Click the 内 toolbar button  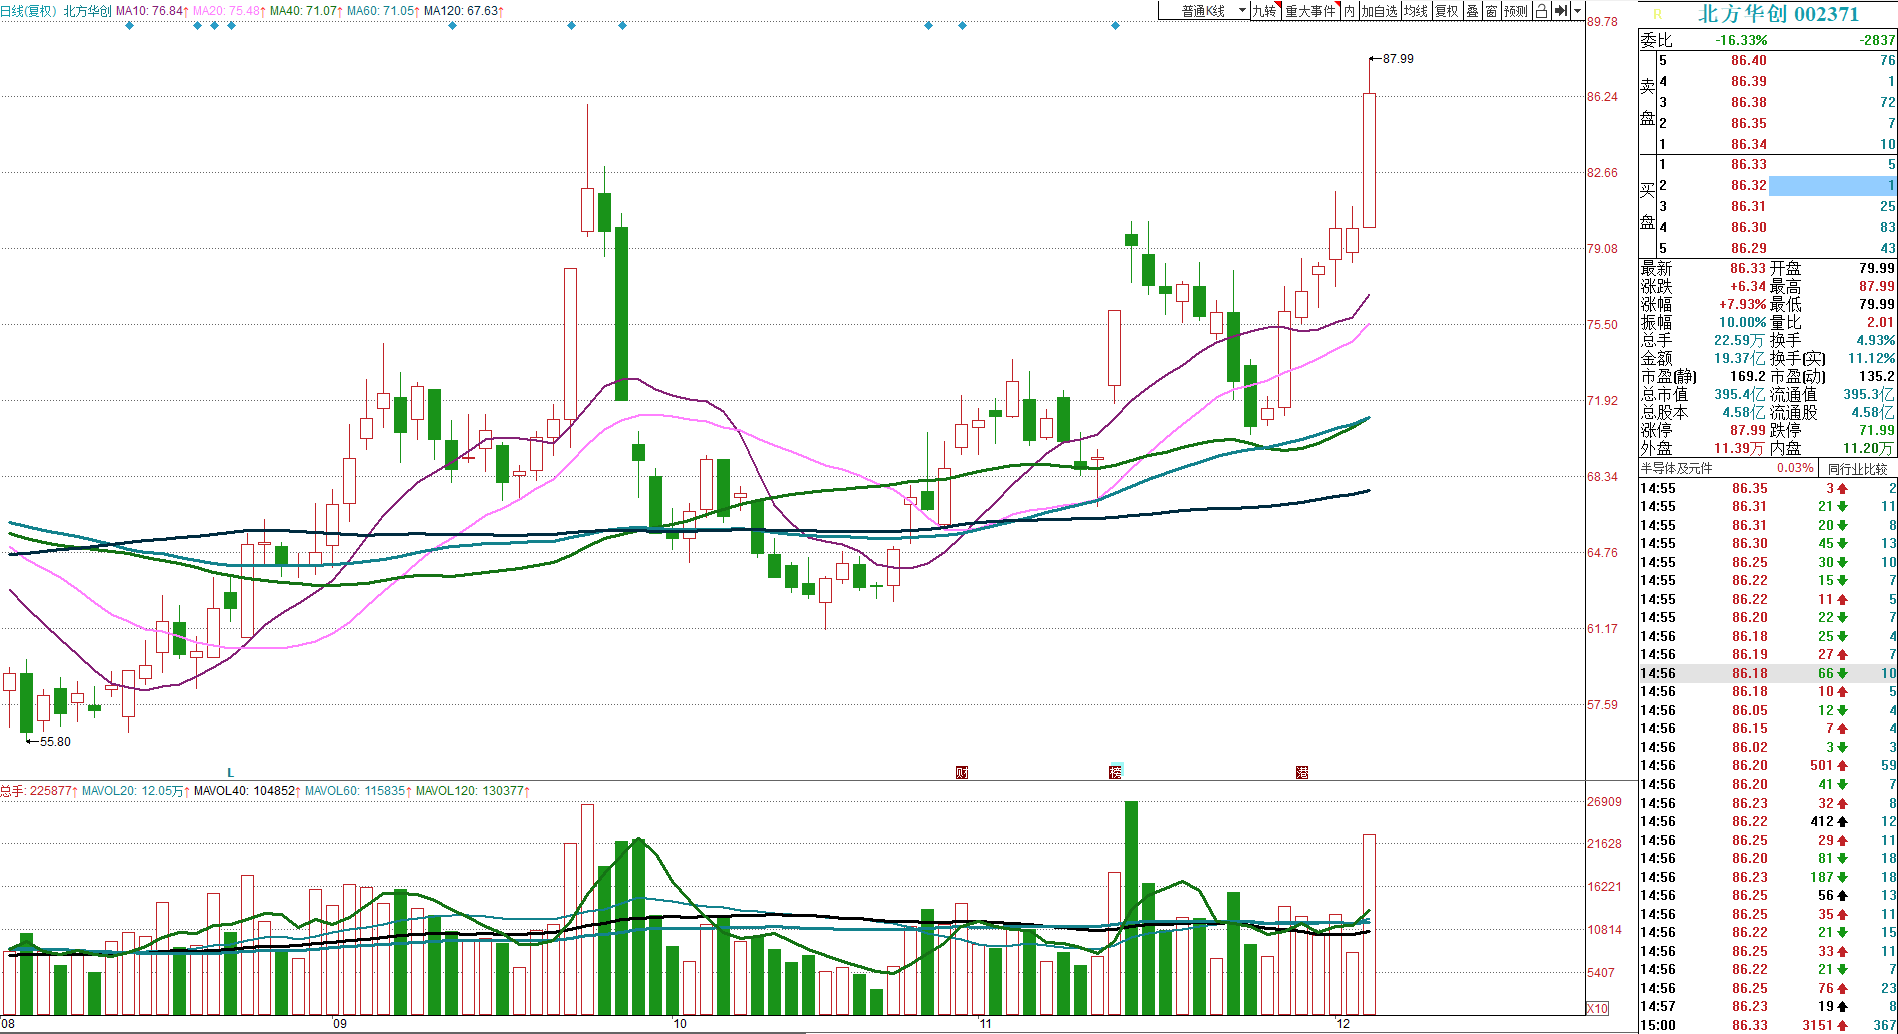(1349, 11)
